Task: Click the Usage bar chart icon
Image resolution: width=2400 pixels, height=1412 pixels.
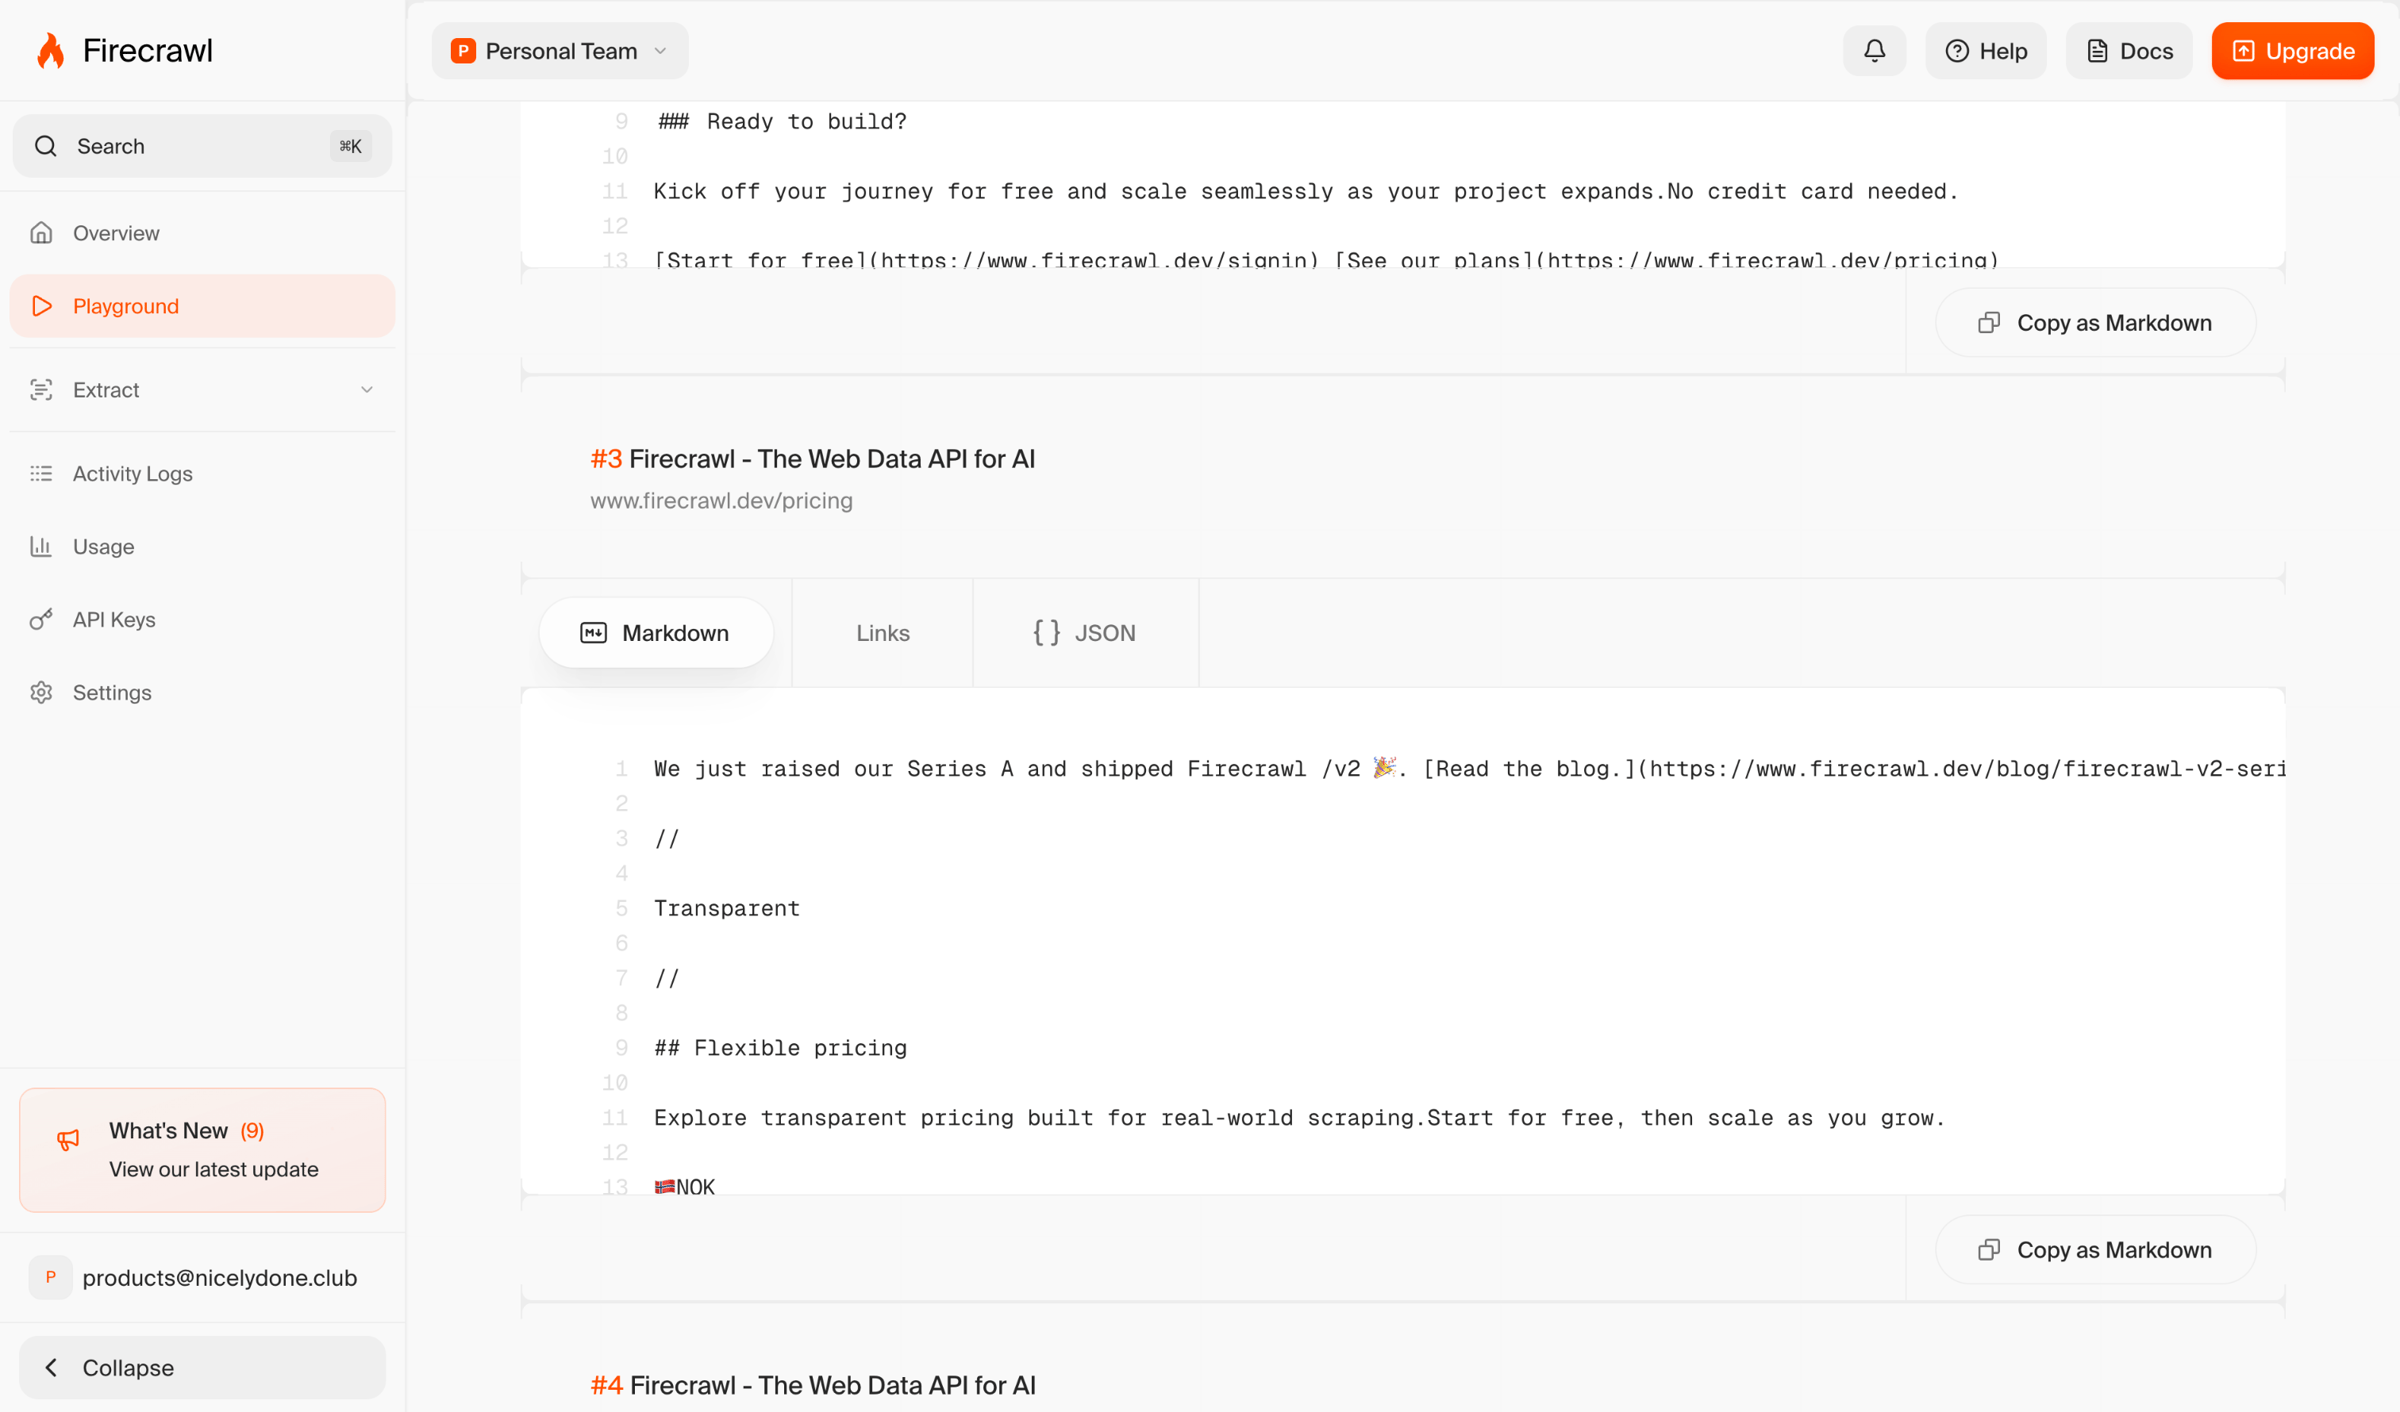Action: (x=41, y=546)
